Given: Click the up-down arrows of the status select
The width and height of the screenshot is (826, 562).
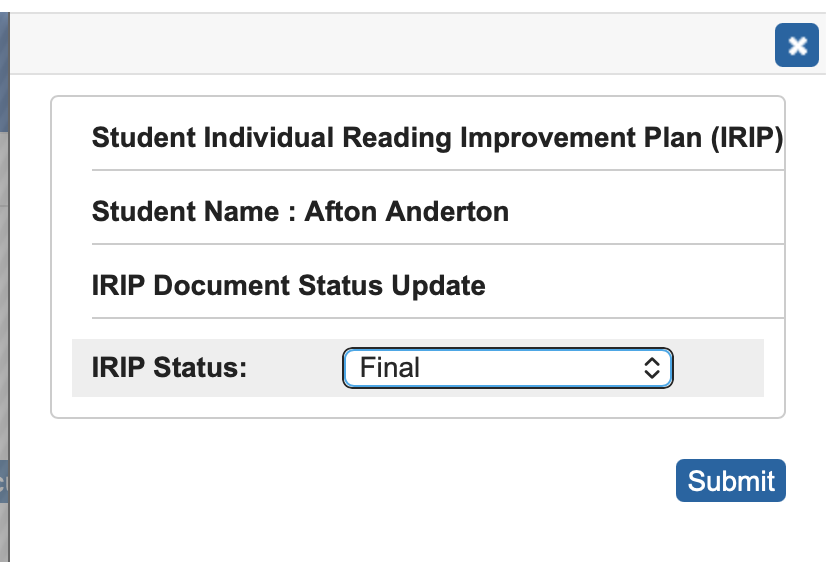Looking at the screenshot, I should (652, 368).
